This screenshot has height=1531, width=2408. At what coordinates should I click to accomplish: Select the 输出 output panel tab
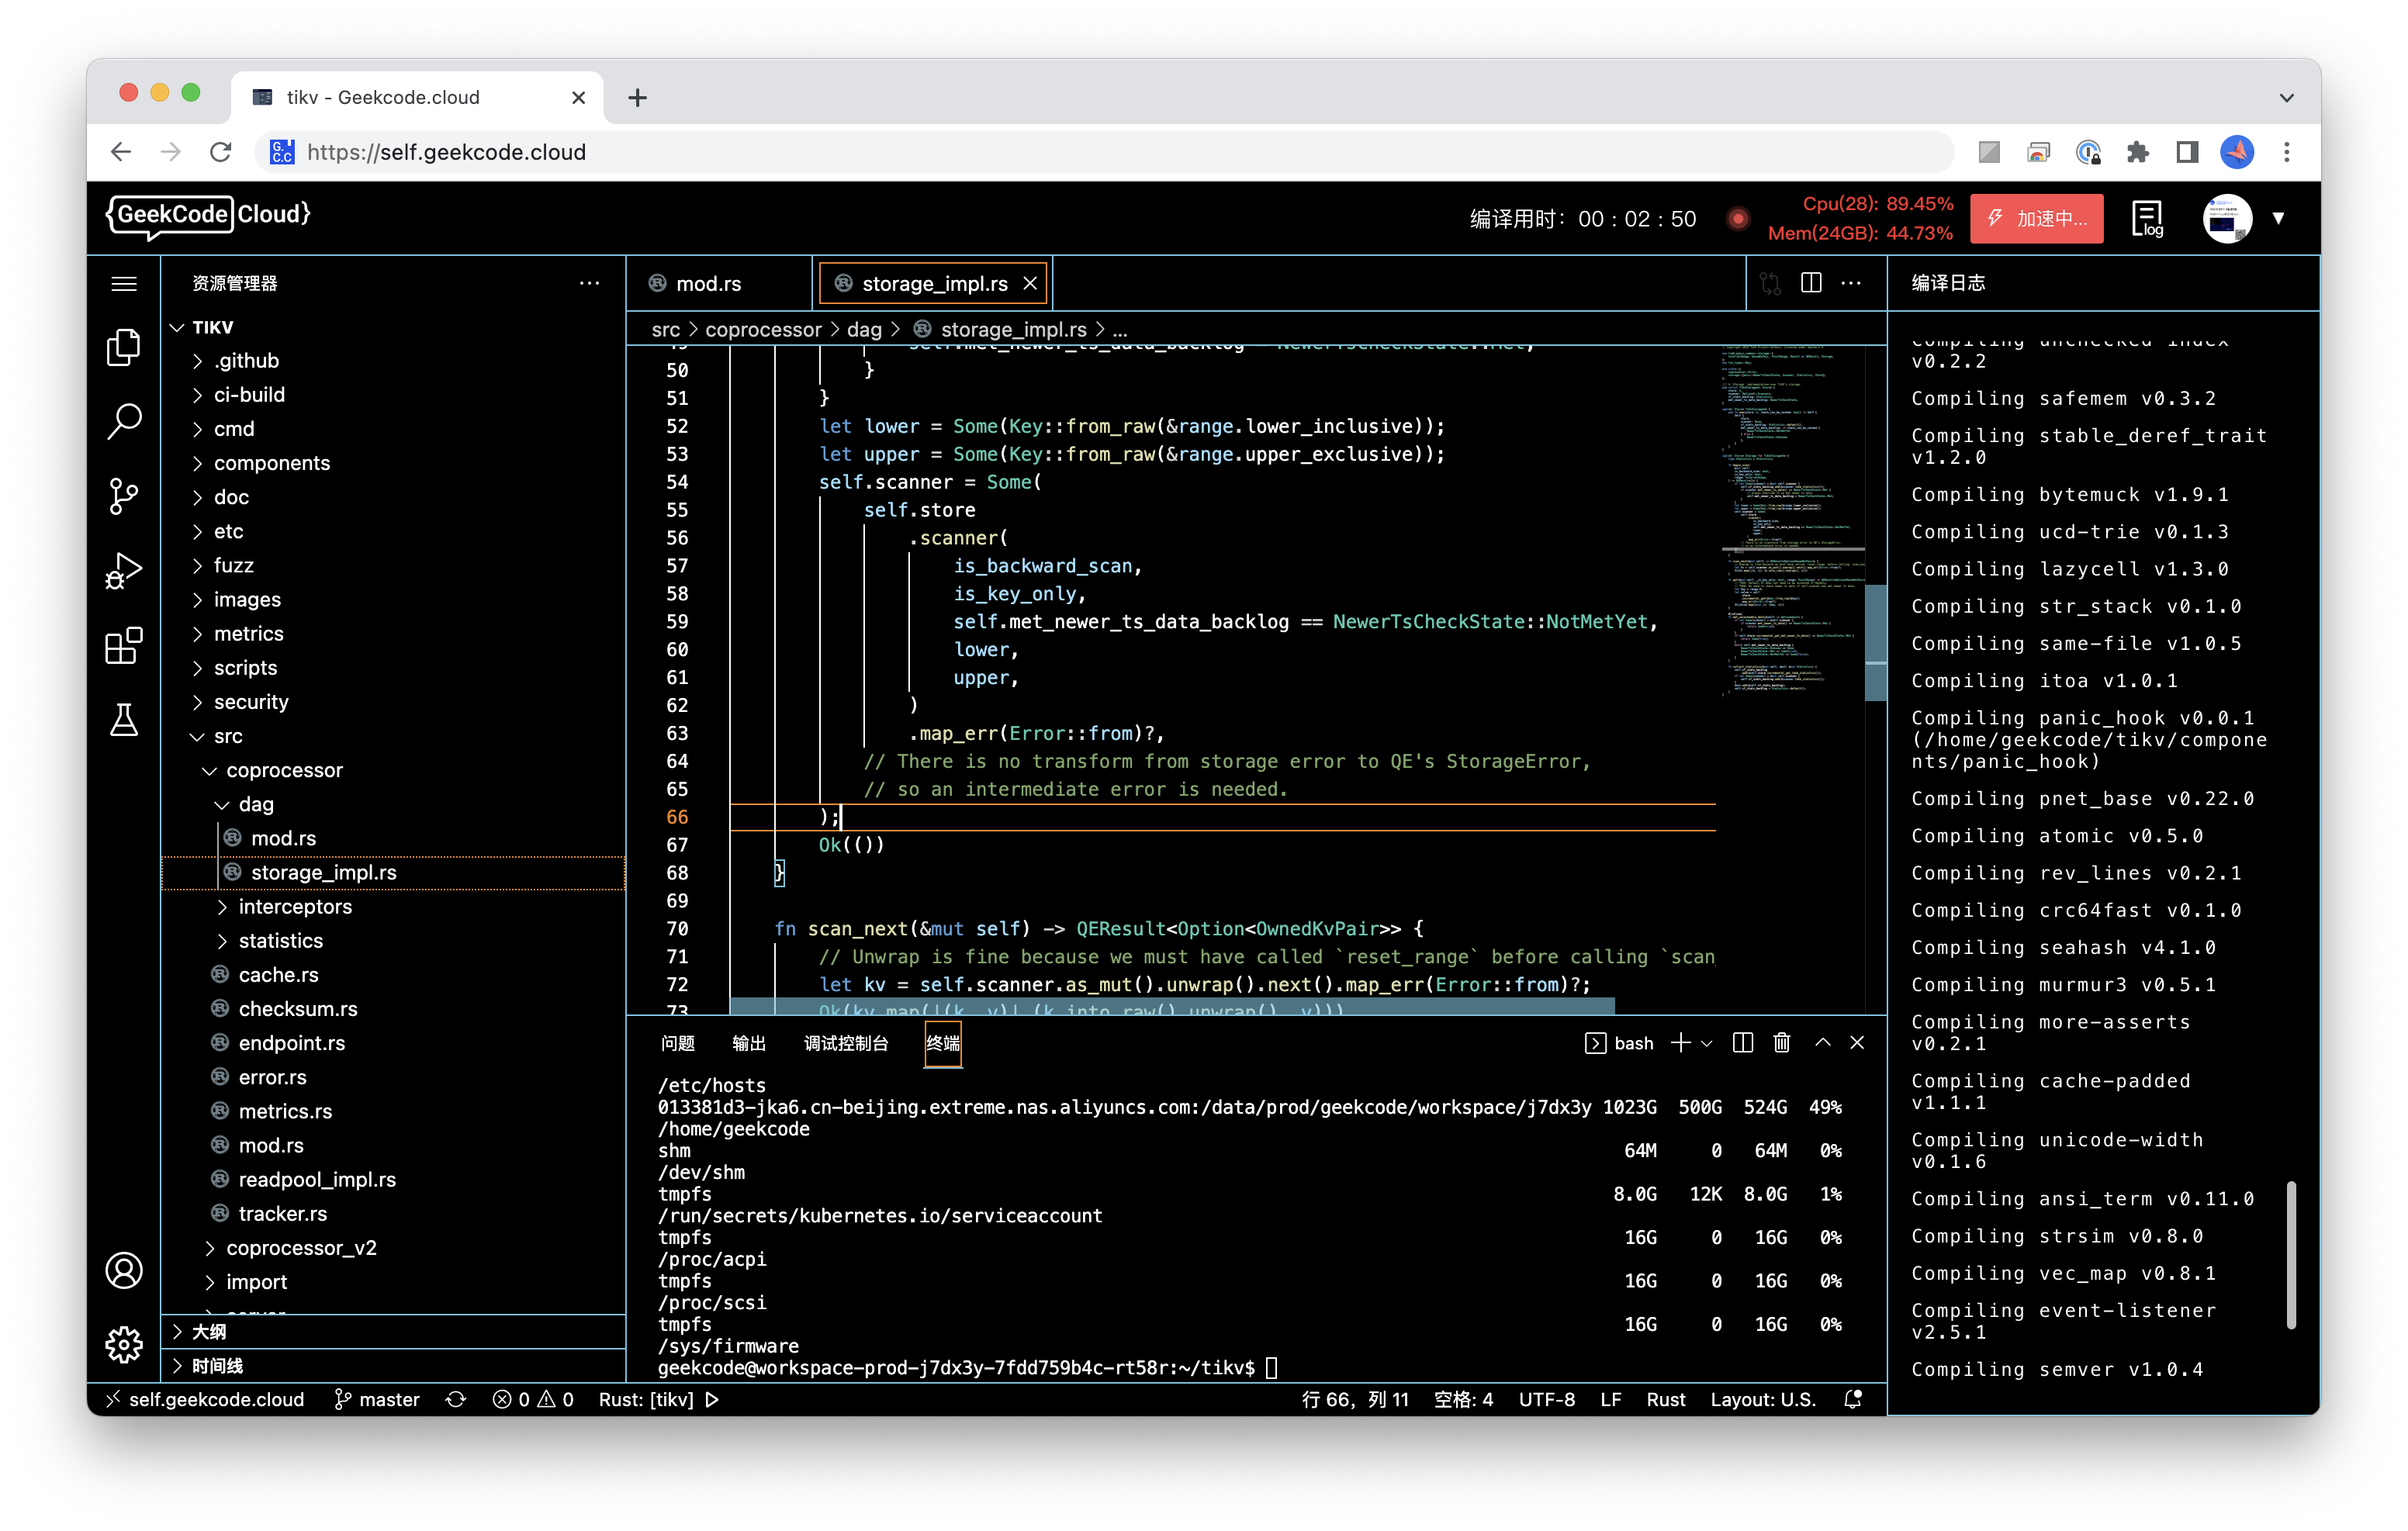pyautogui.click(x=748, y=1043)
